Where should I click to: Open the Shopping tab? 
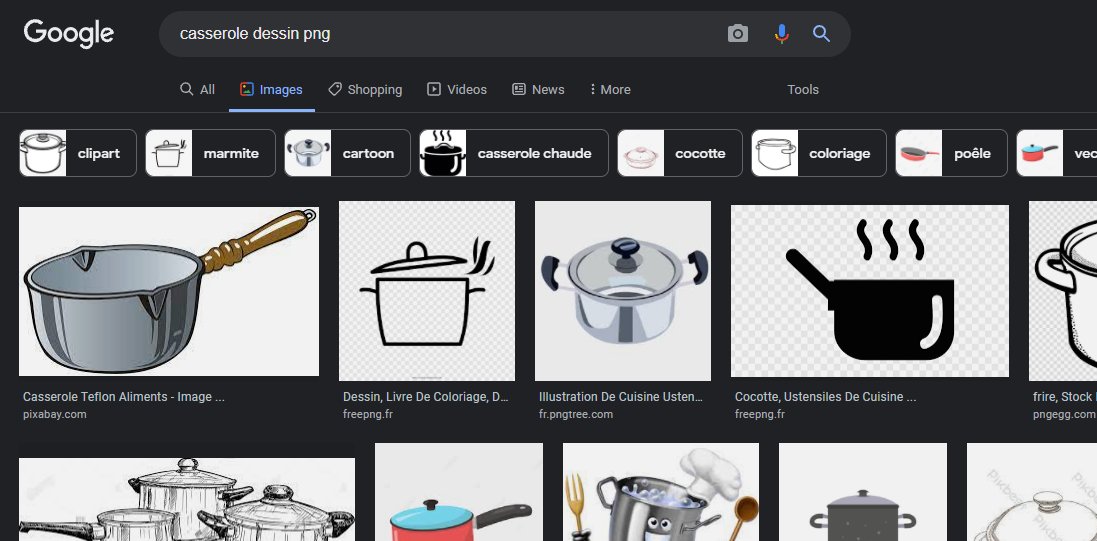coord(365,90)
